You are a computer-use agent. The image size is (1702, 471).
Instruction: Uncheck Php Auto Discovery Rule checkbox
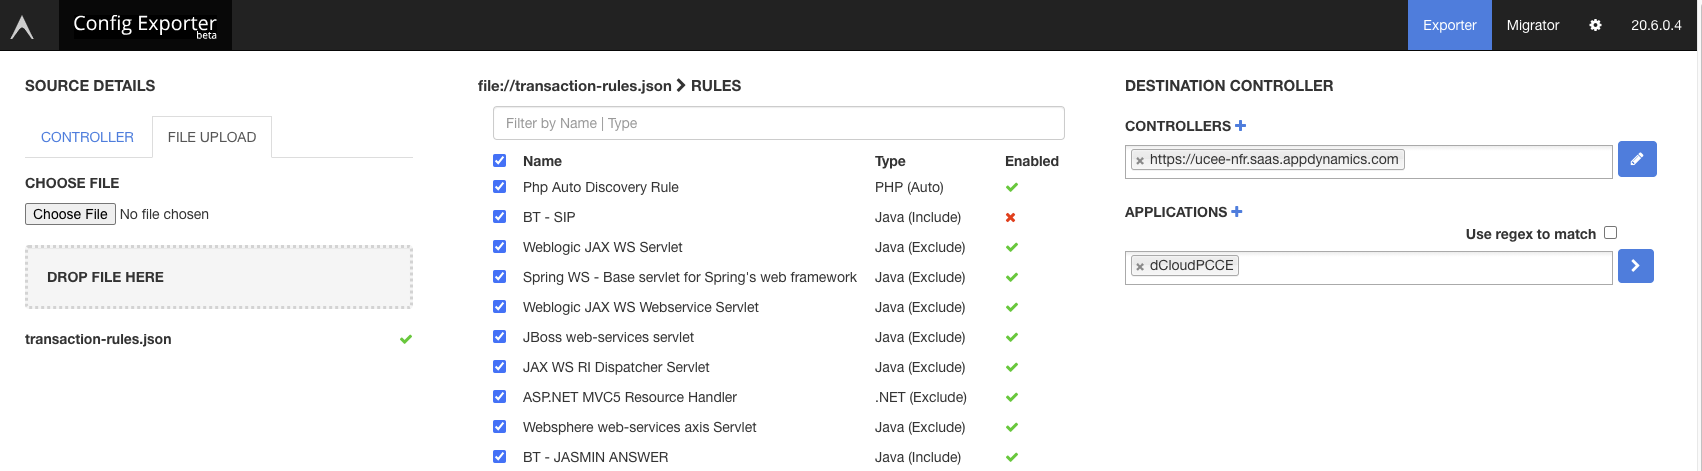[500, 186]
